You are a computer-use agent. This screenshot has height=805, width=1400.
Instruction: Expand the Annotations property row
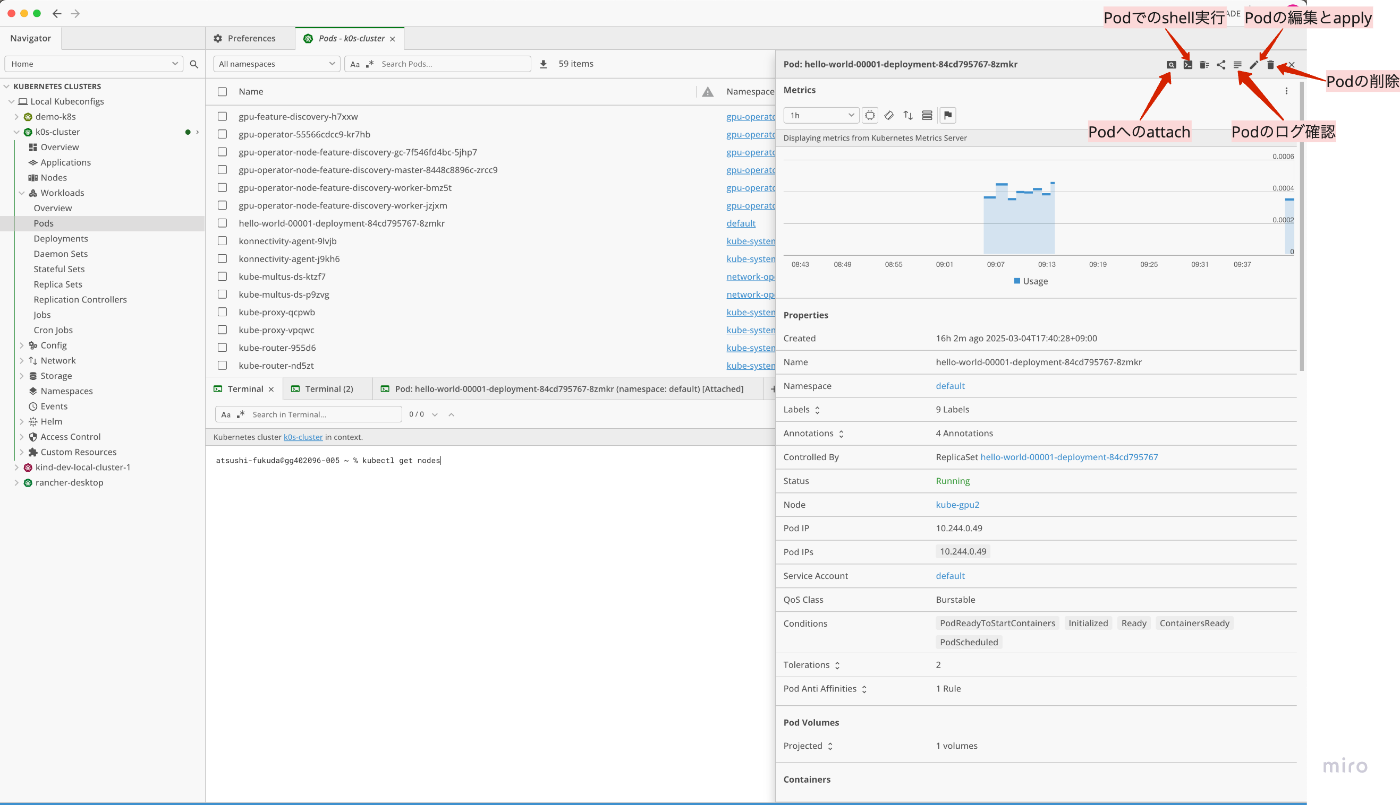pos(841,434)
